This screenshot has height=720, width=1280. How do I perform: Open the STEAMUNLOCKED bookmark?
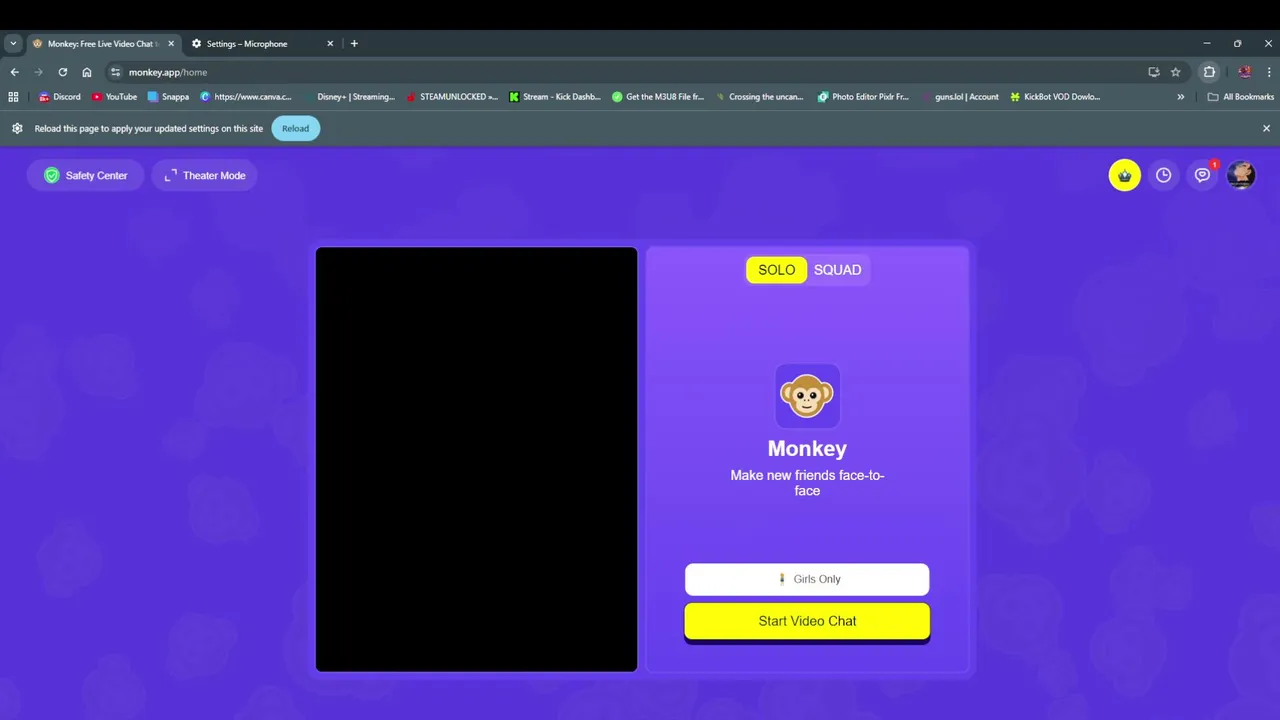[x=452, y=97]
